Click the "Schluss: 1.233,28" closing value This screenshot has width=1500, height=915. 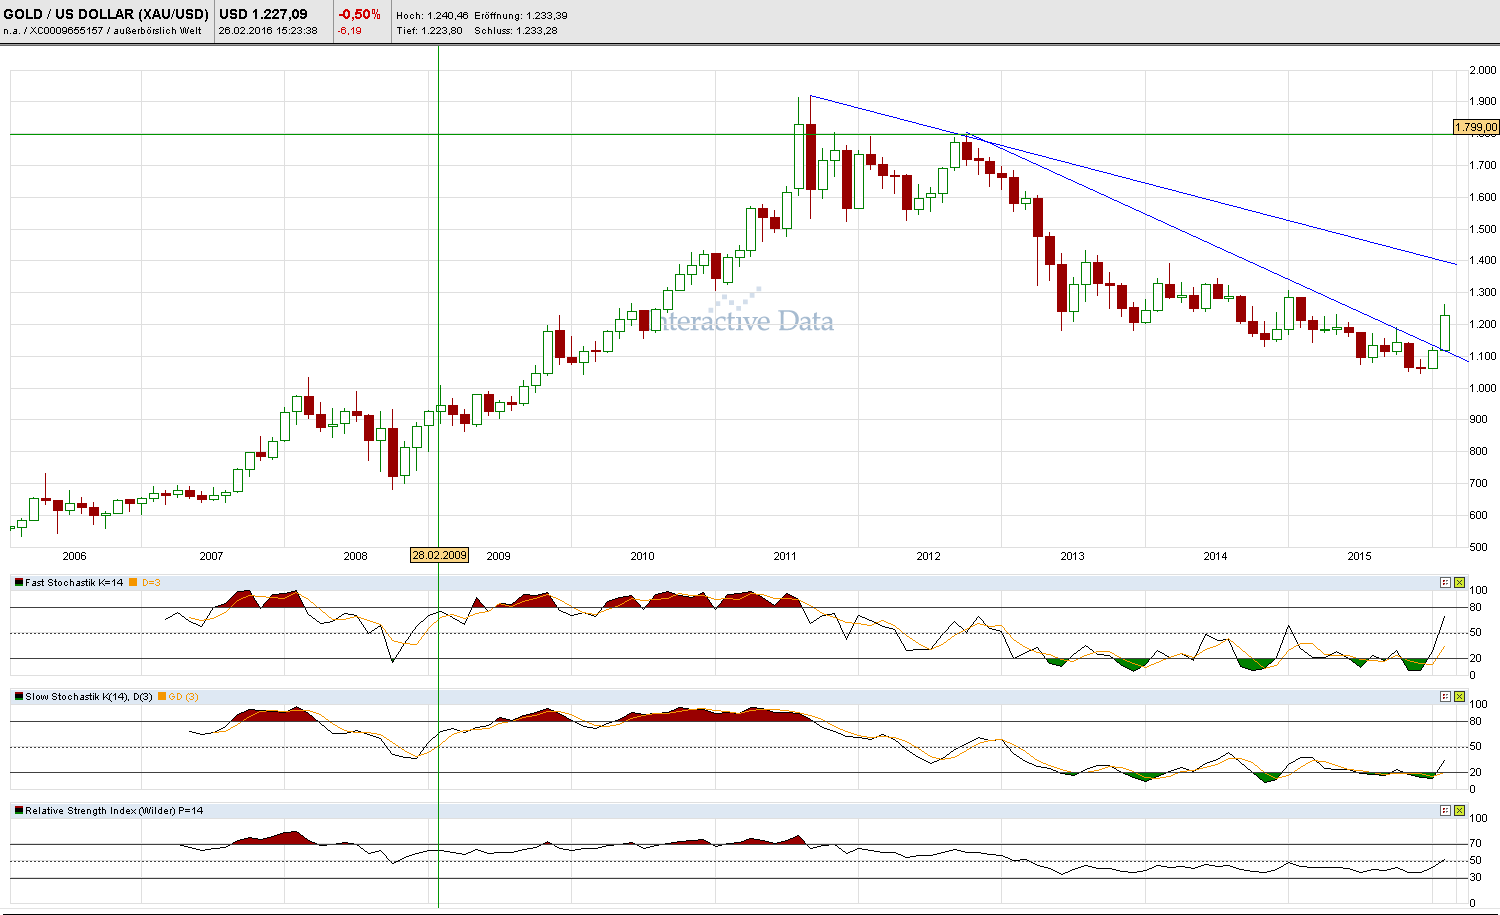[x=516, y=30]
